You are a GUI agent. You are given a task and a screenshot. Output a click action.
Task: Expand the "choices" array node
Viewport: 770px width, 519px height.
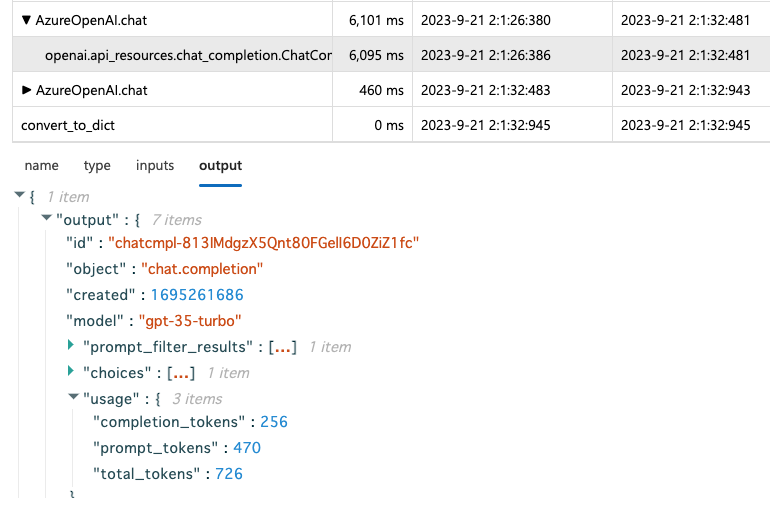[71, 372]
